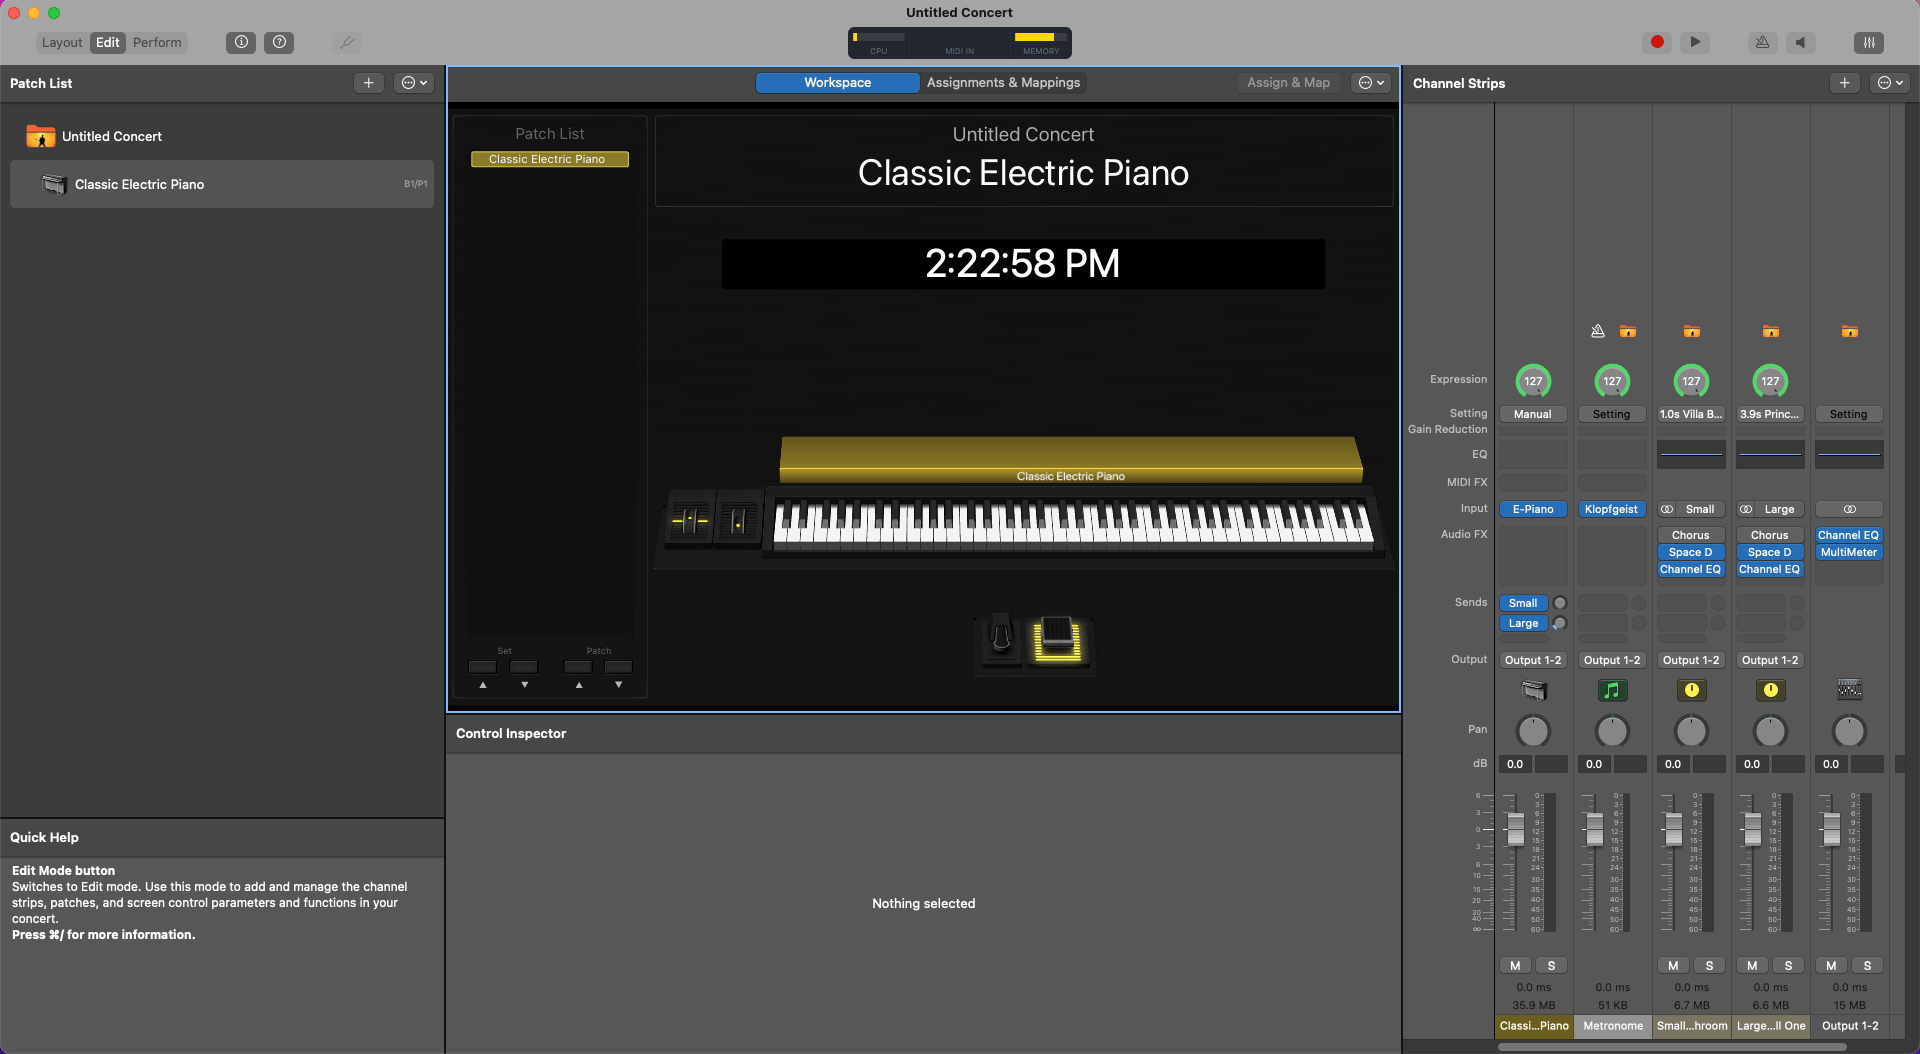Screen dimensions: 1920x1054
Task: Open 3.9s Princ... setting menu
Action: (x=1769, y=414)
